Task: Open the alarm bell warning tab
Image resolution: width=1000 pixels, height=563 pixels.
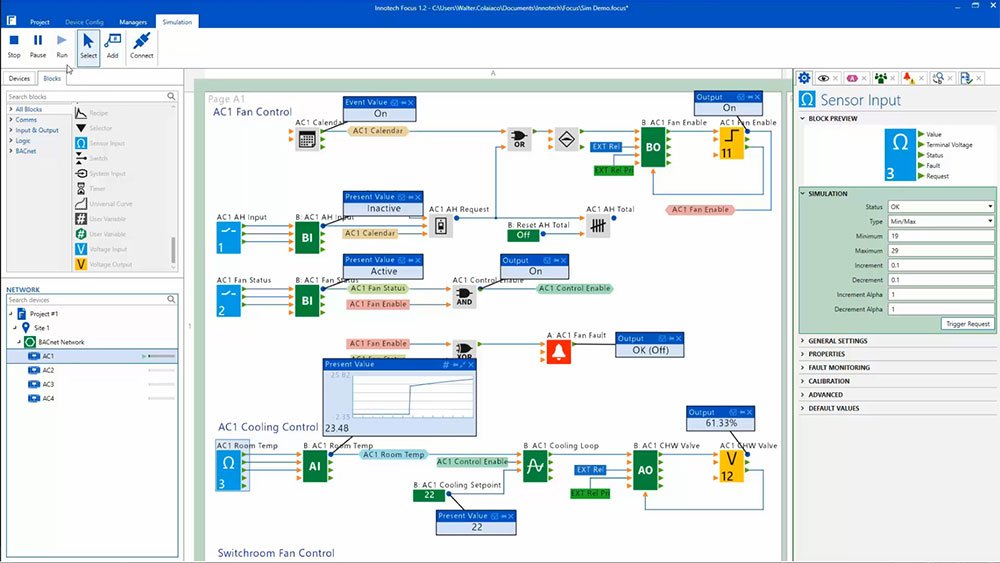Action: point(909,78)
